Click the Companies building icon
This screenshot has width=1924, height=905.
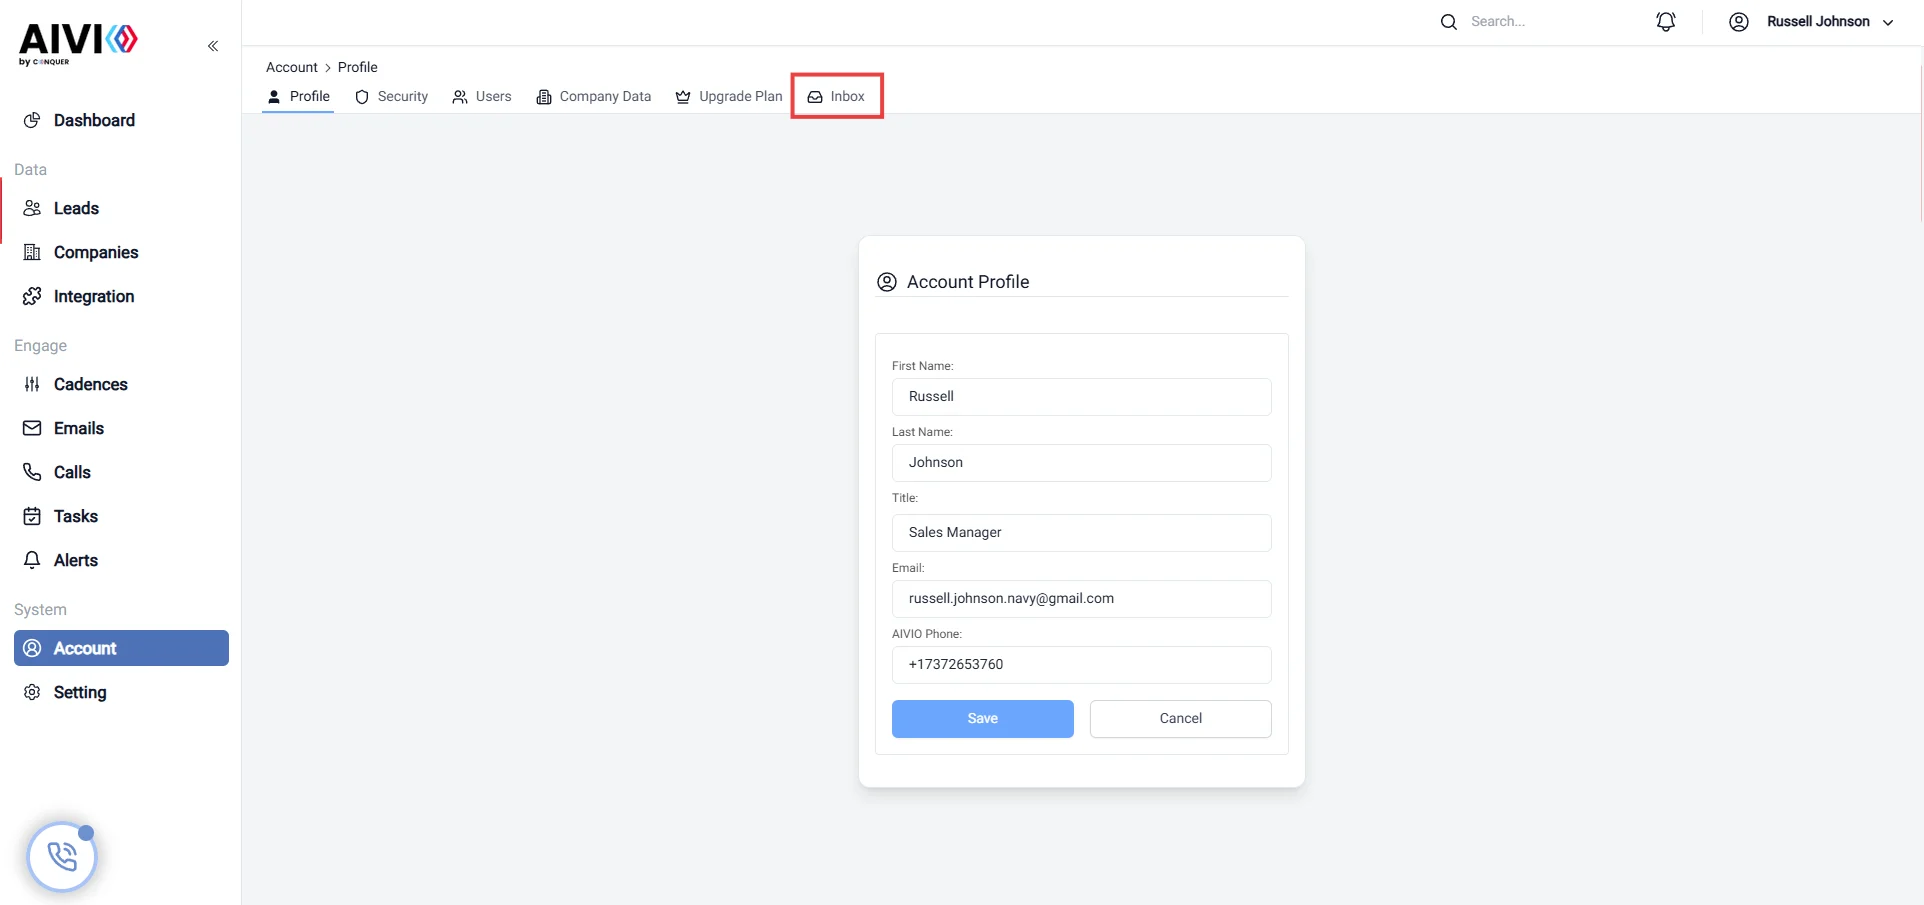point(32,252)
